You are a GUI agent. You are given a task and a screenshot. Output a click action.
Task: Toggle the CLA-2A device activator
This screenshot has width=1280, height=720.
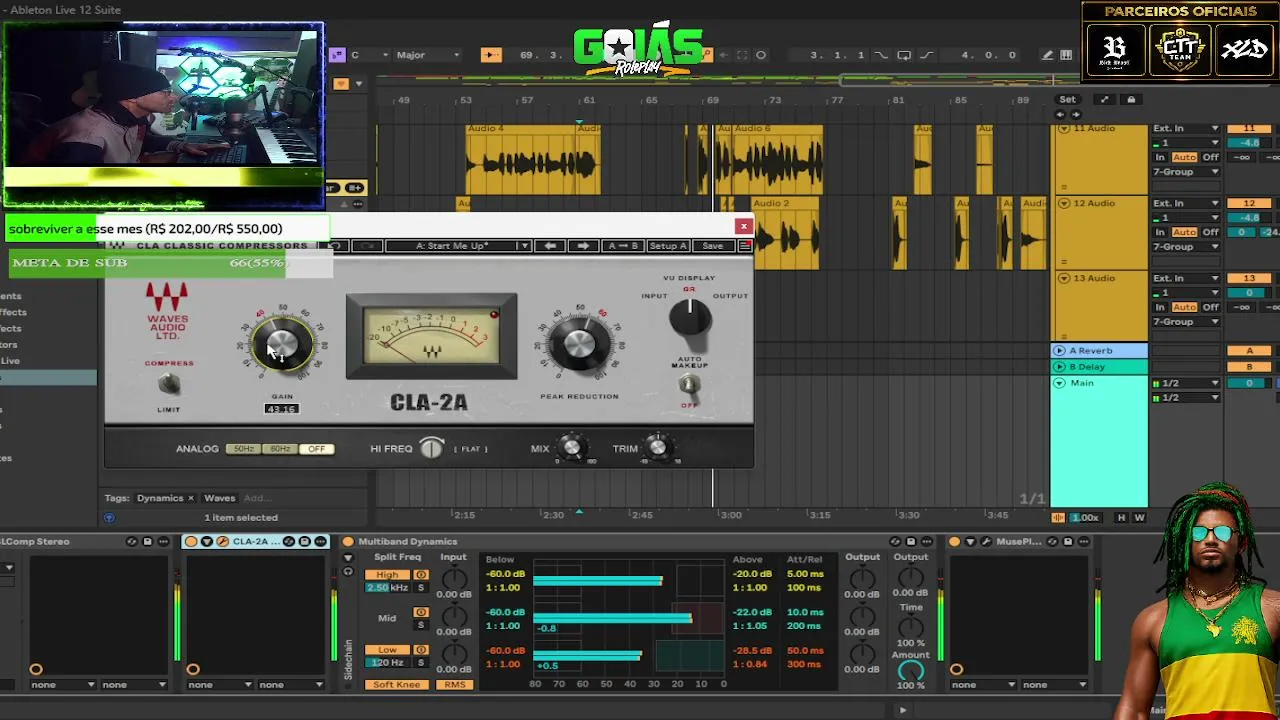point(191,542)
